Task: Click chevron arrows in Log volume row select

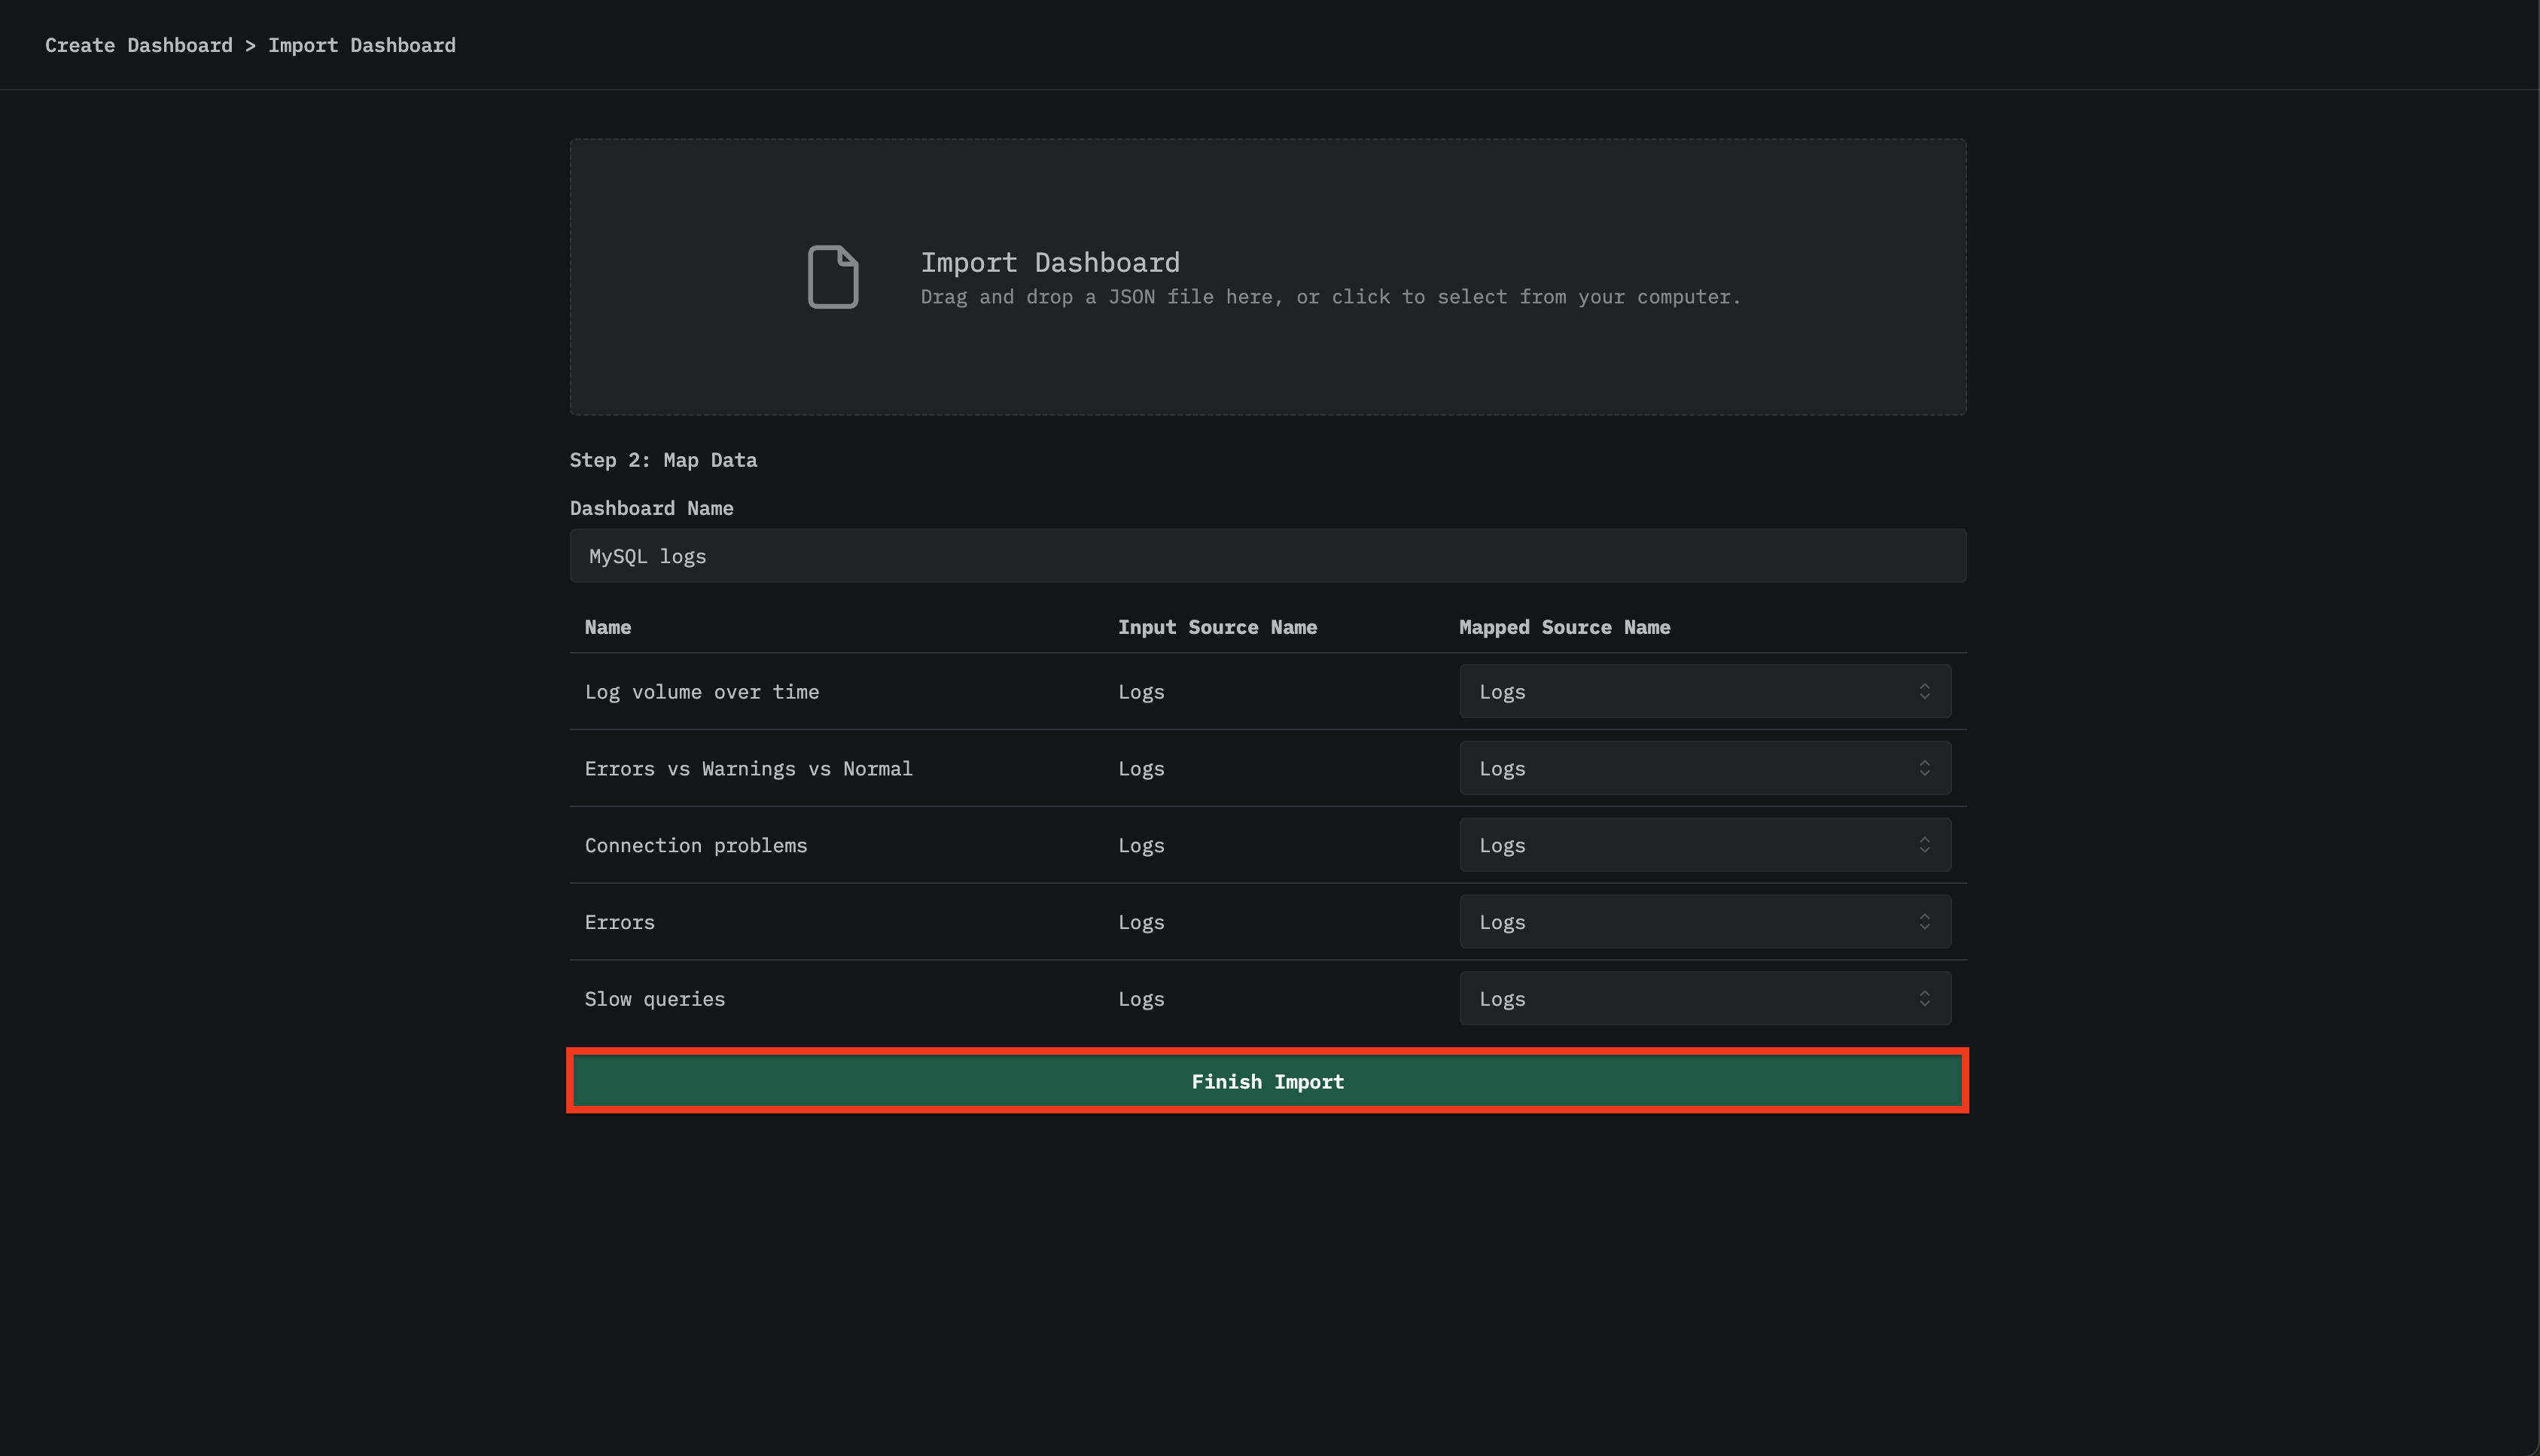Action: point(1924,691)
